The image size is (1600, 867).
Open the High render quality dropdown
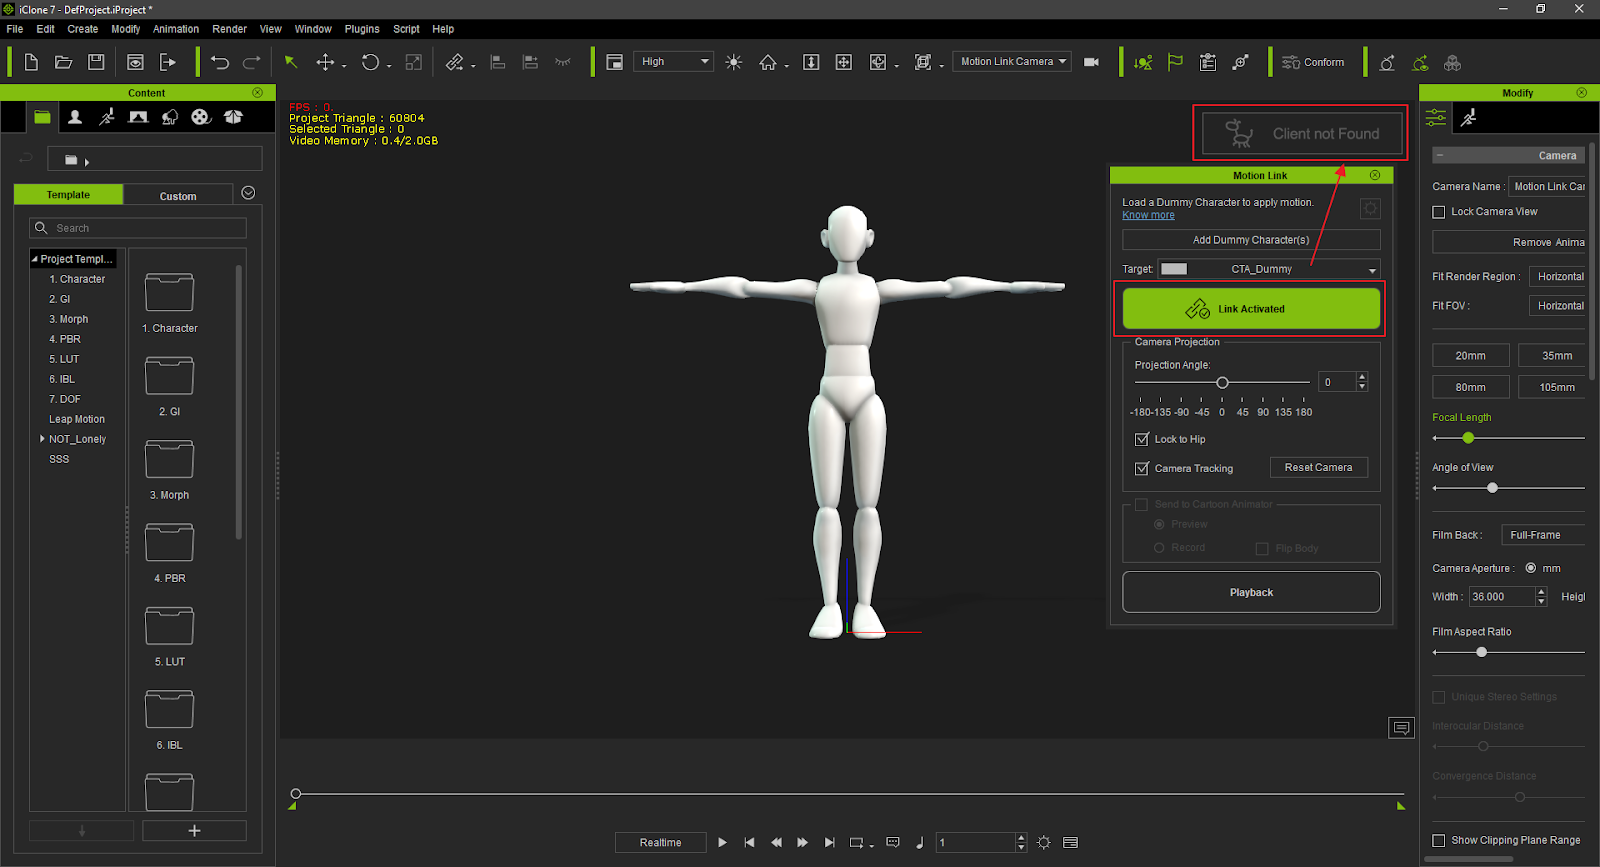click(674, 62)
